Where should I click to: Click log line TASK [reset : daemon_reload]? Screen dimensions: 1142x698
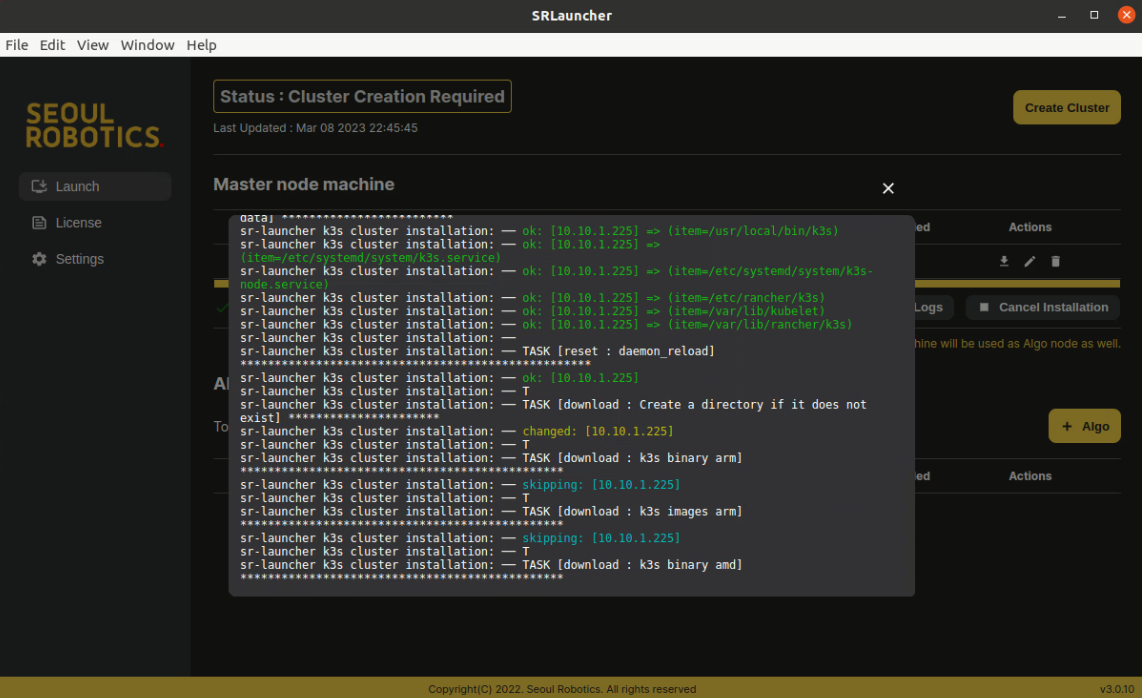click(x=477, y=351)
